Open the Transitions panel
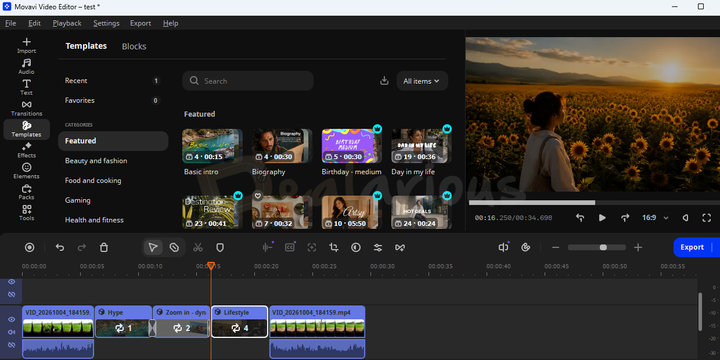 pyautogui.click(x=27, y=109)
